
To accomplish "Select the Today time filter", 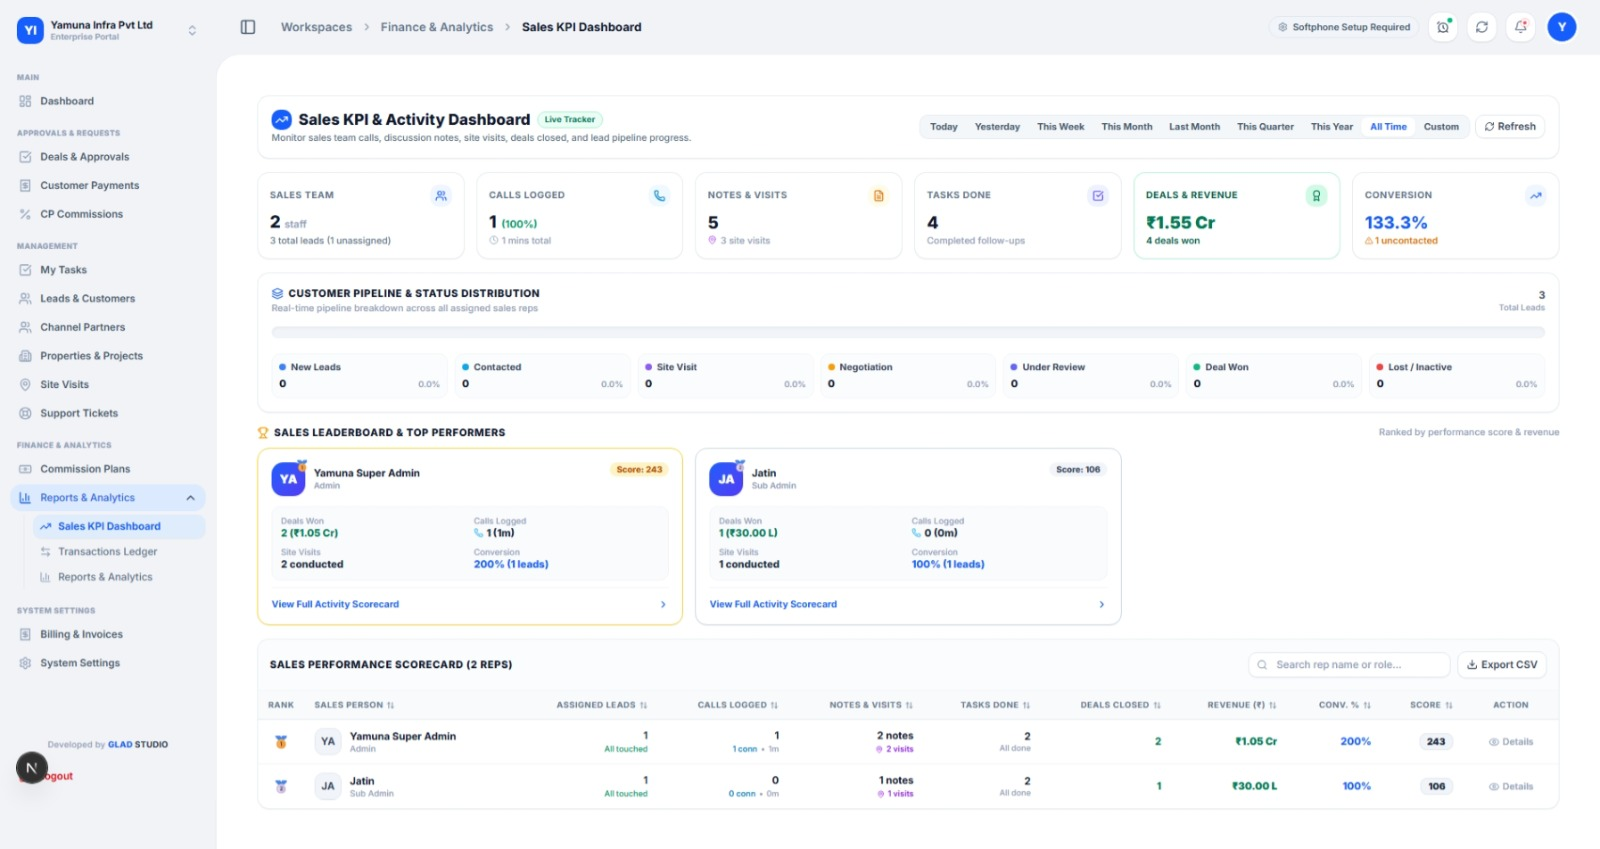I will tap(944, 127).
